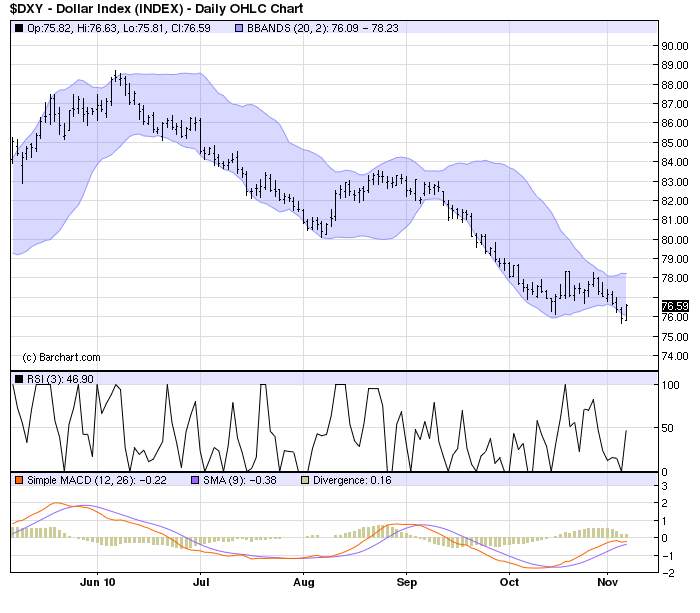700x613 pixels.
Task: Click the 79.00 price axis label
Action: (675, 259)
